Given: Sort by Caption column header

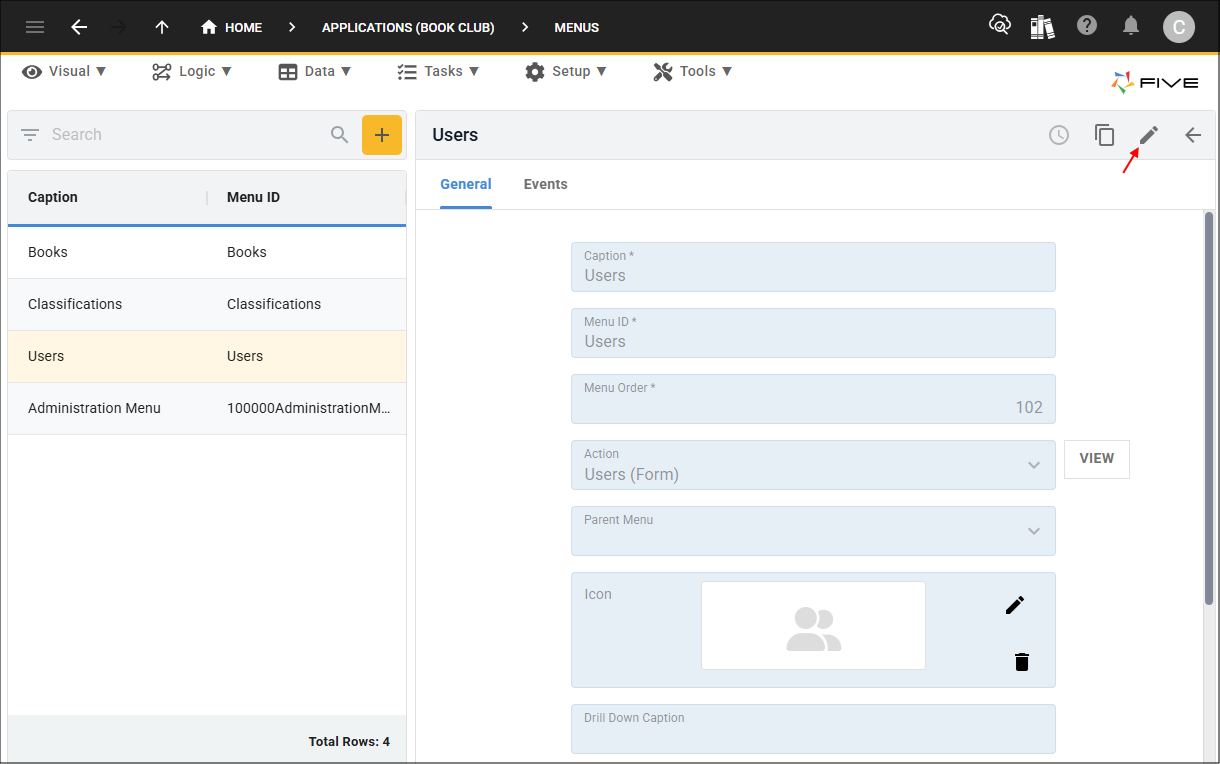Looking at the screenshot, I should [53, 197].
